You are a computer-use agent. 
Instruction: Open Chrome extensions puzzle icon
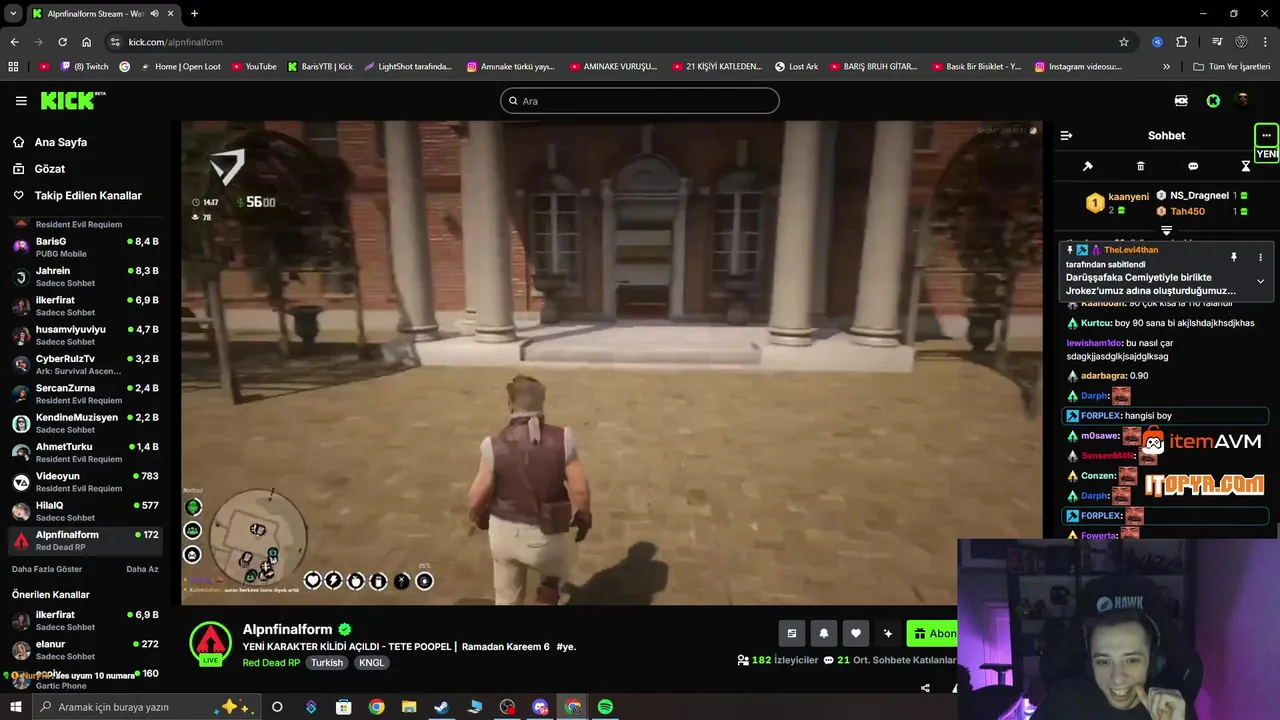[1182, 42]
